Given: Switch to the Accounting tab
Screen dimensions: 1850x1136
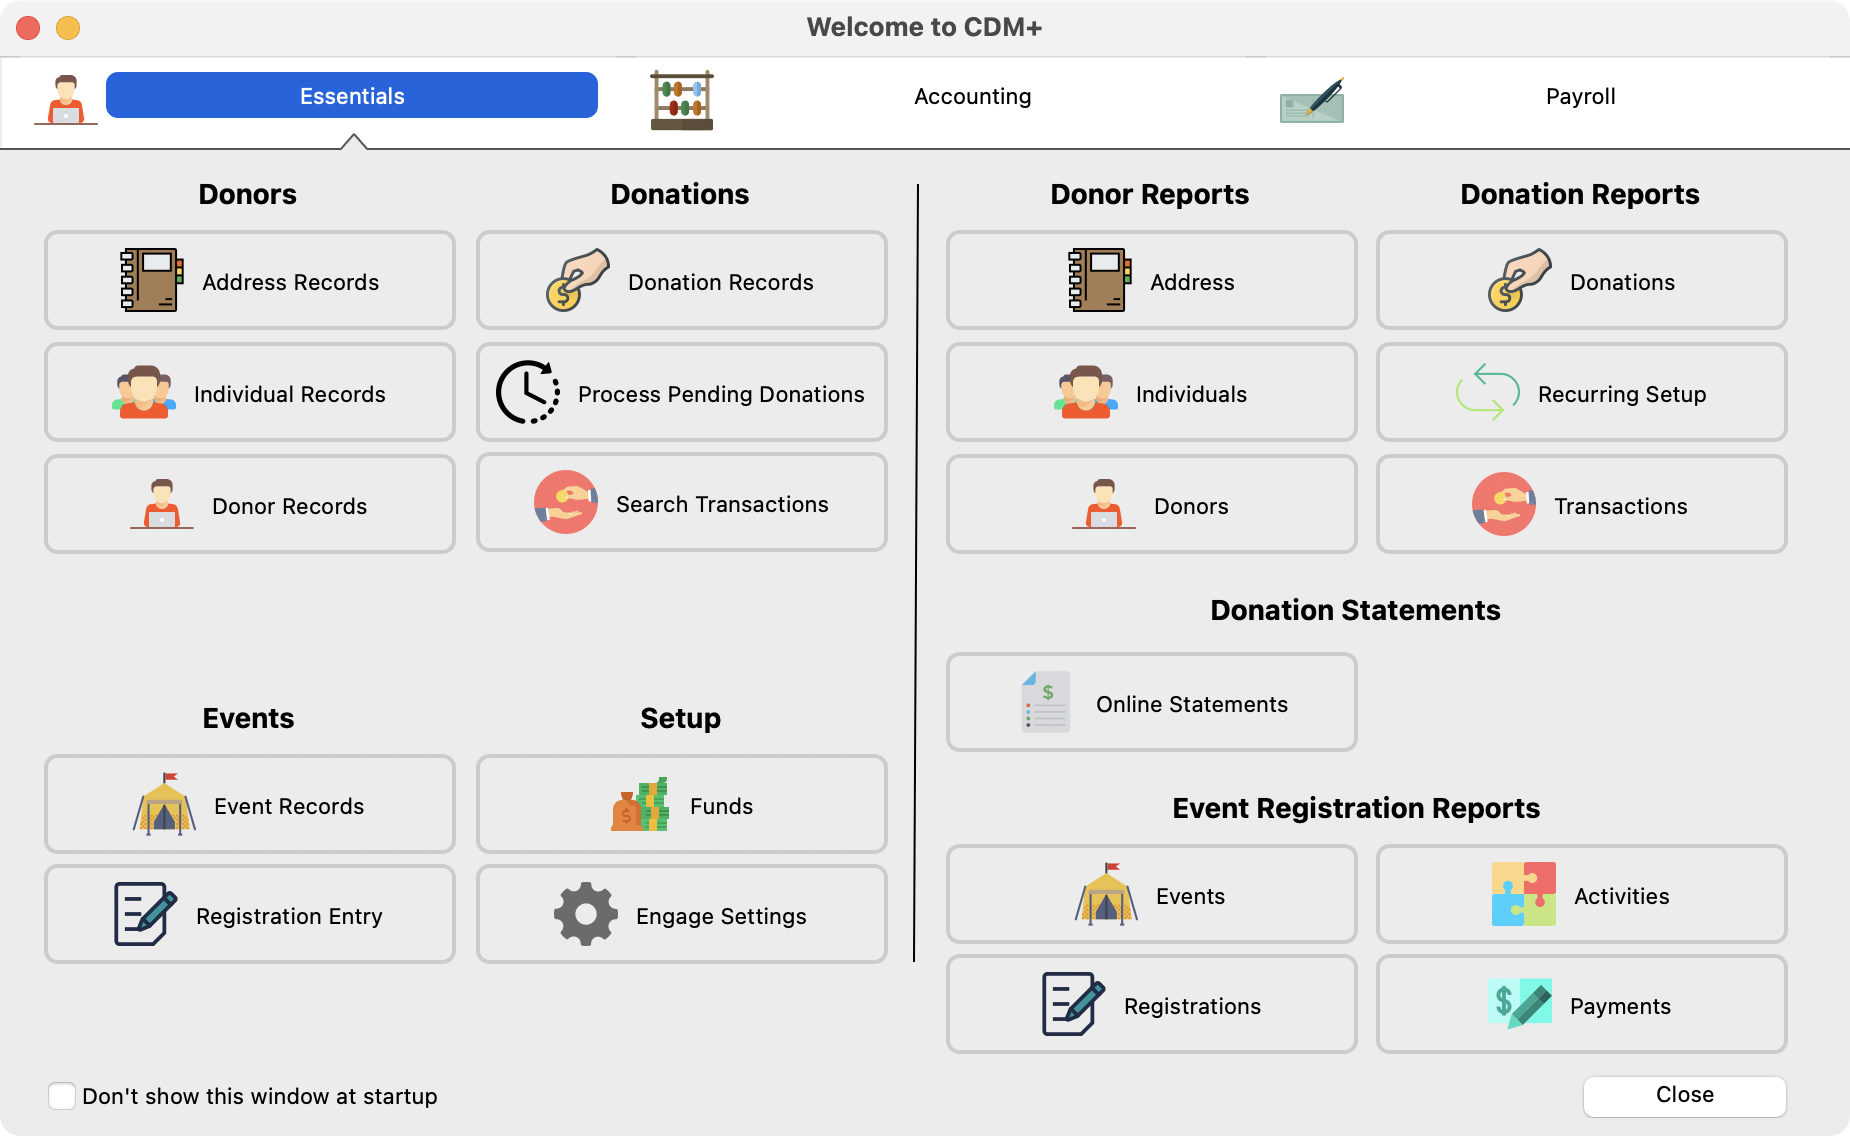Looking at the screenshot, I should [972, 96].
